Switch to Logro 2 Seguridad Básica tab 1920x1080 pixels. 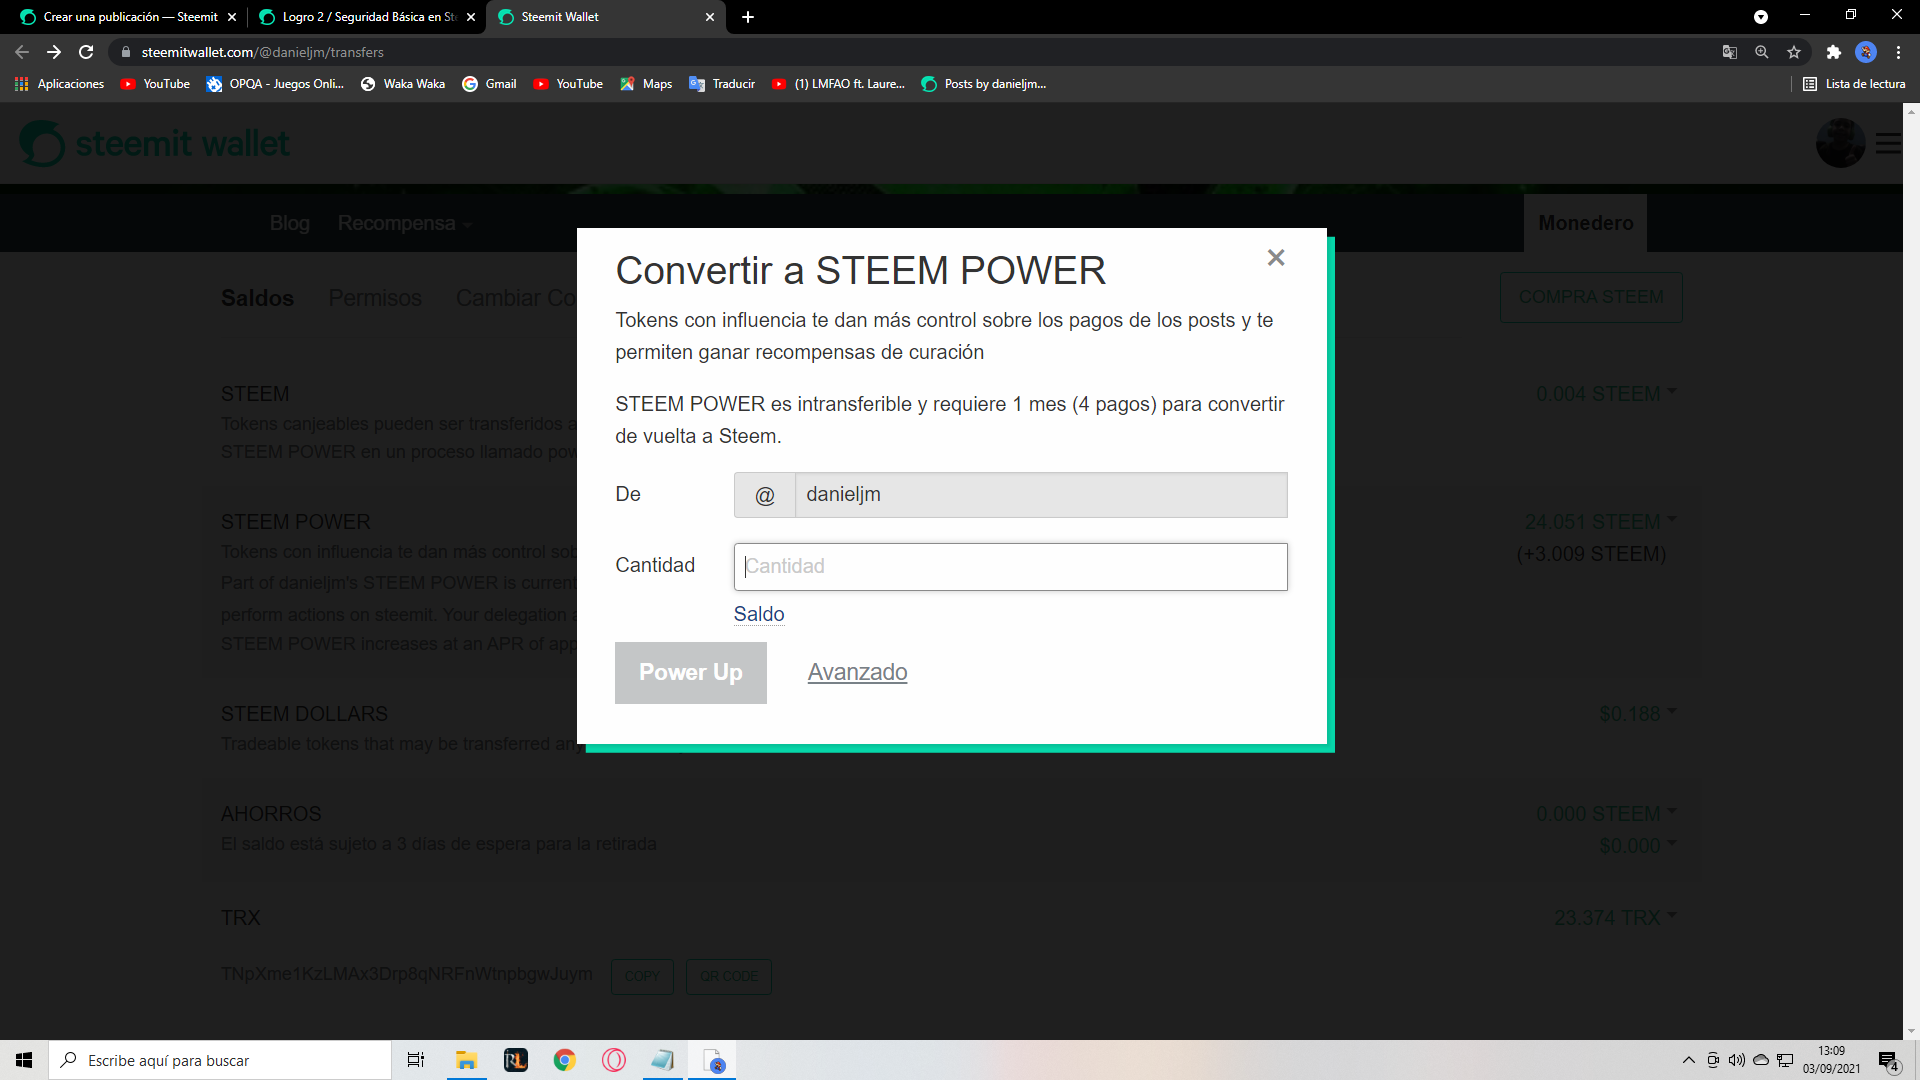[368, 17]
